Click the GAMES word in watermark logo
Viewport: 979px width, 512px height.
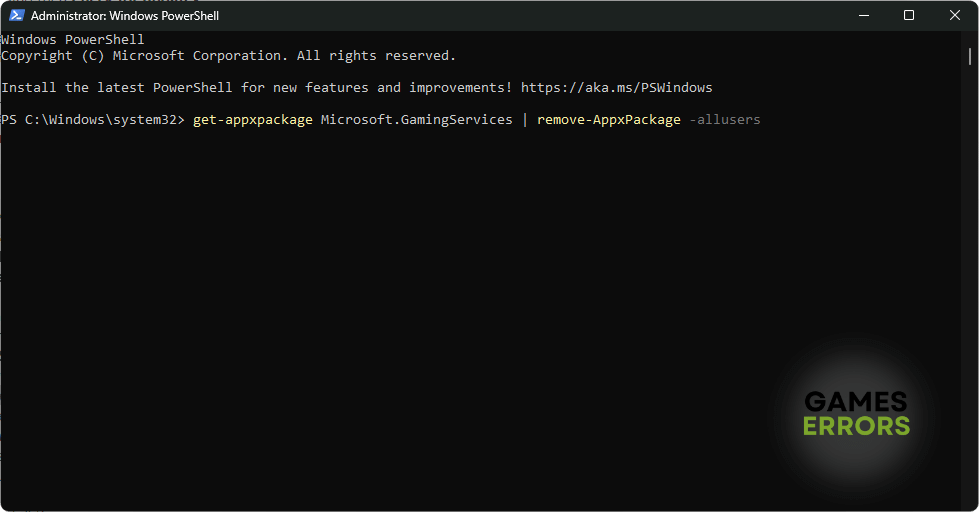pyautogui.click(x=856, y=403)
